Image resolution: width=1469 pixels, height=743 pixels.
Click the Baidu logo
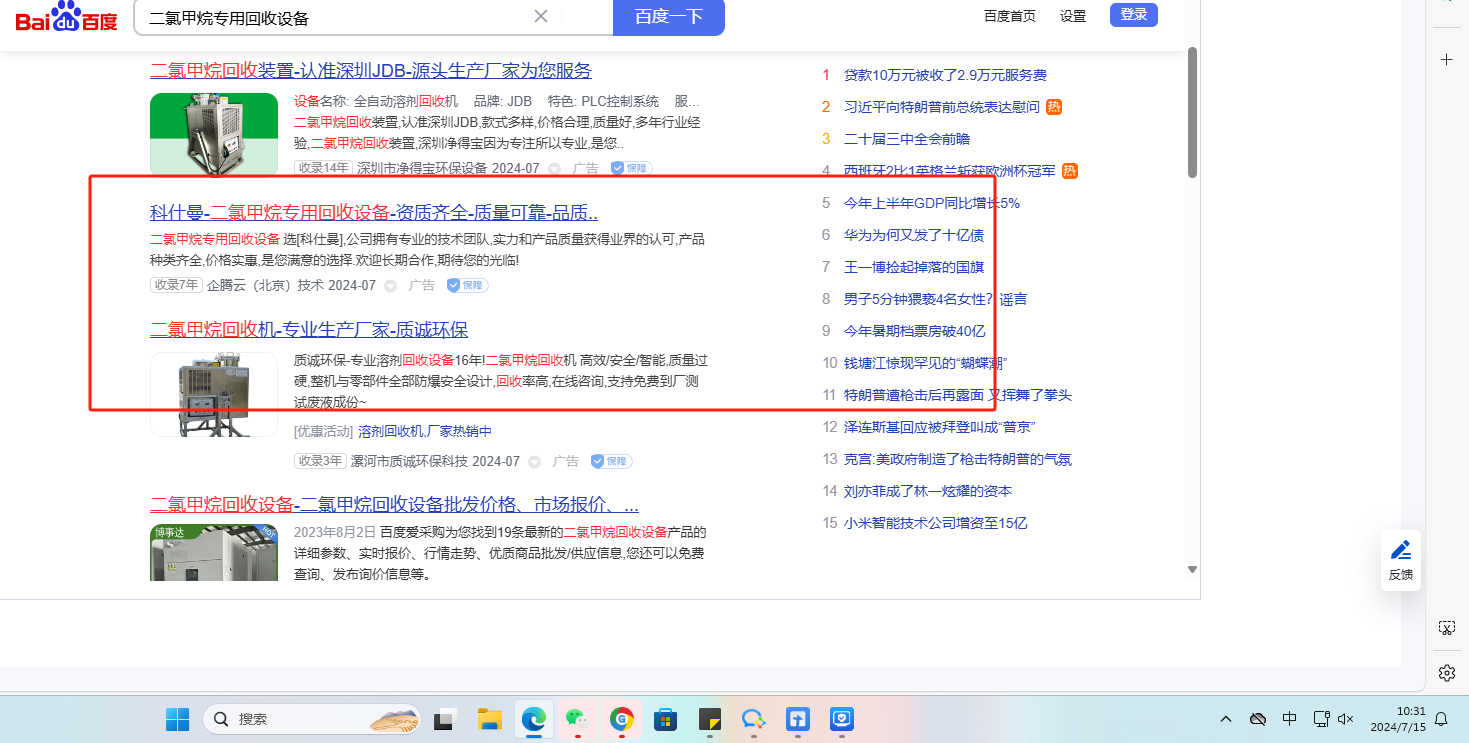click(x=66, y=18)
